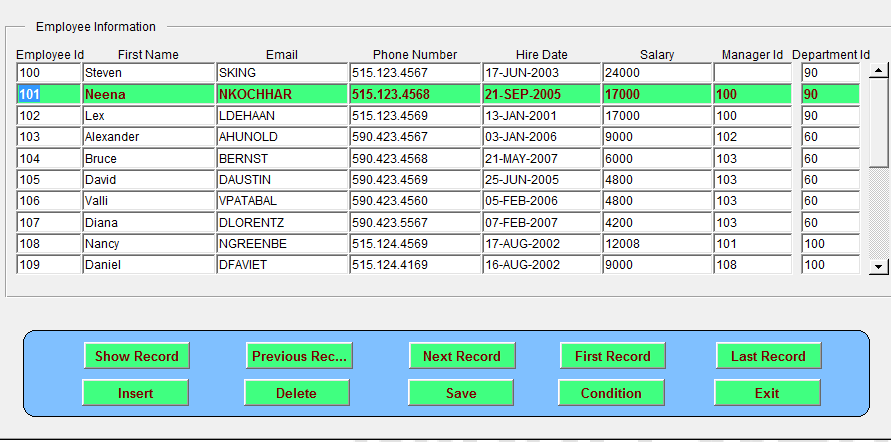This screenshot has height=442, width=891.
Task: Click First Name field Alexander
Action: click(149, 137)
